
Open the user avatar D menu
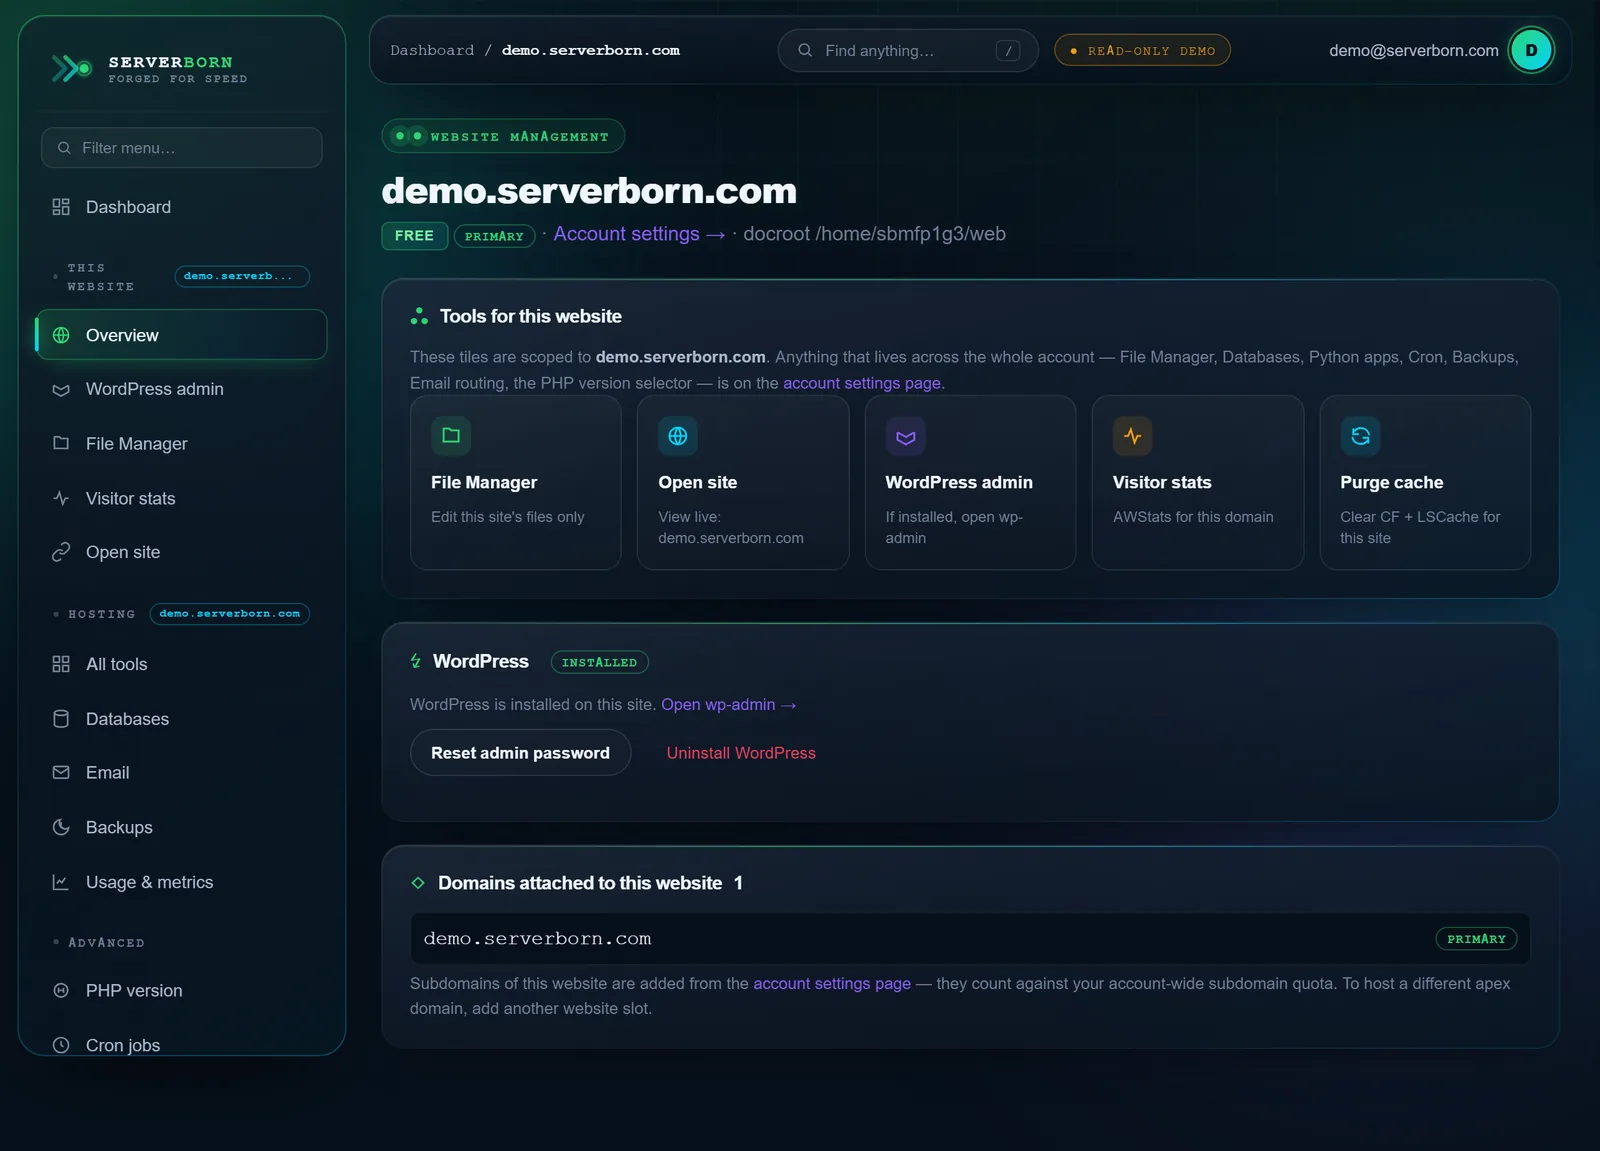[1531, 50]
